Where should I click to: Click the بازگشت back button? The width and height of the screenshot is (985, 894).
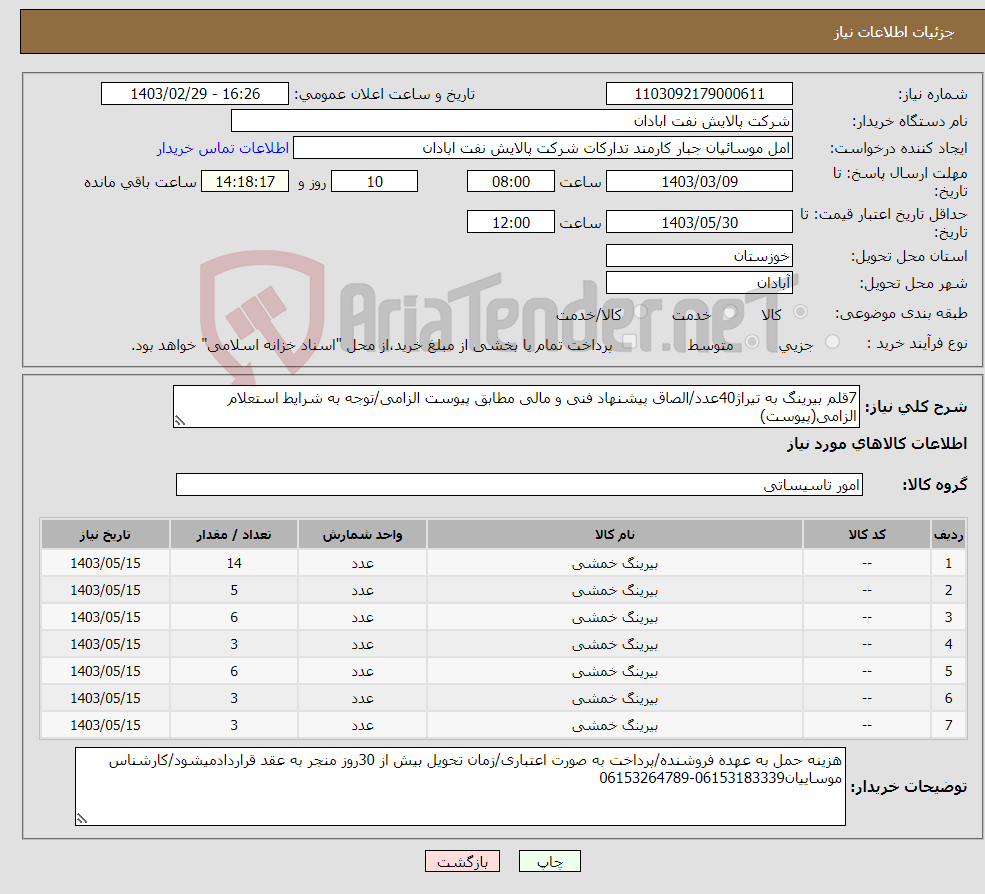[x=462, y=861]
